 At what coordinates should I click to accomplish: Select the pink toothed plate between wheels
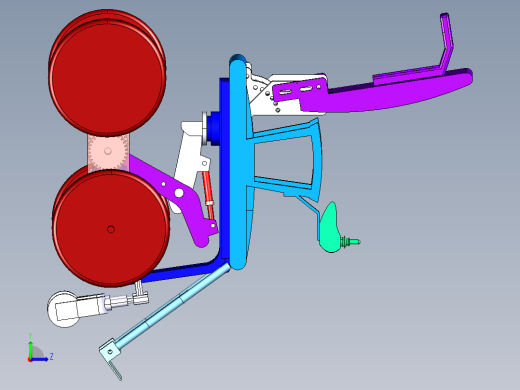pyautogui.click(x=108, y=152)
